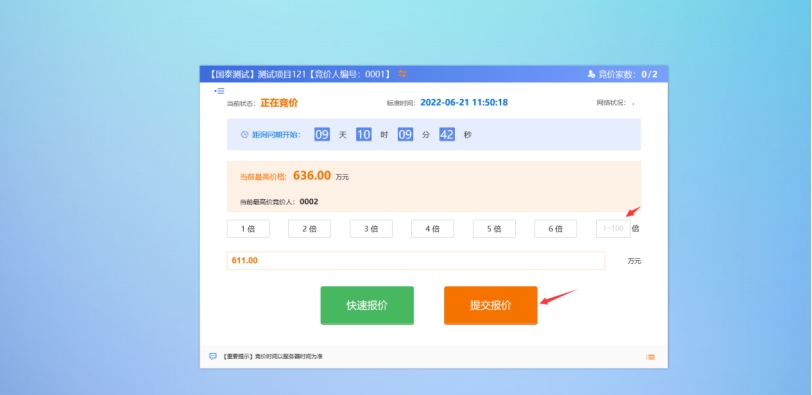This screenshot has width=812, height=395.
Task: Click the green 快速报价 button
Action: 367,305
